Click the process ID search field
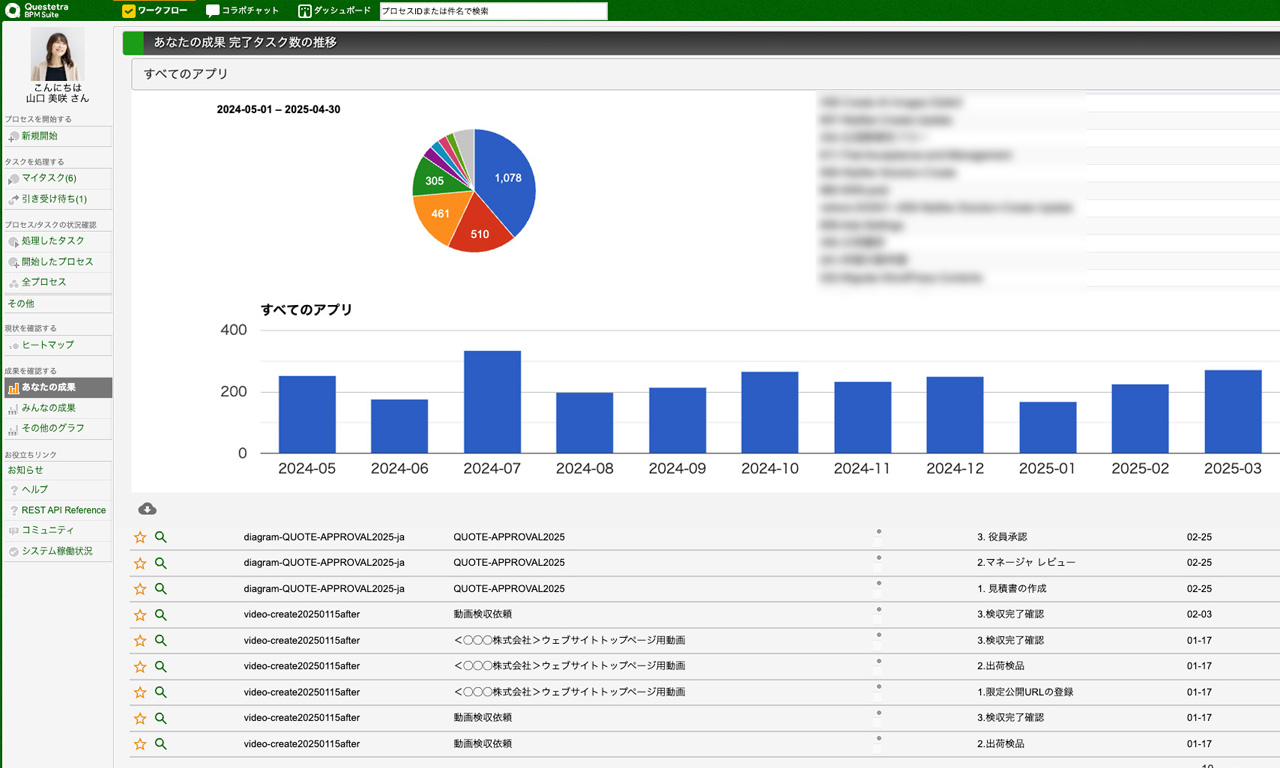This screenshot has height=768, width=1280. tap(493, 11)
